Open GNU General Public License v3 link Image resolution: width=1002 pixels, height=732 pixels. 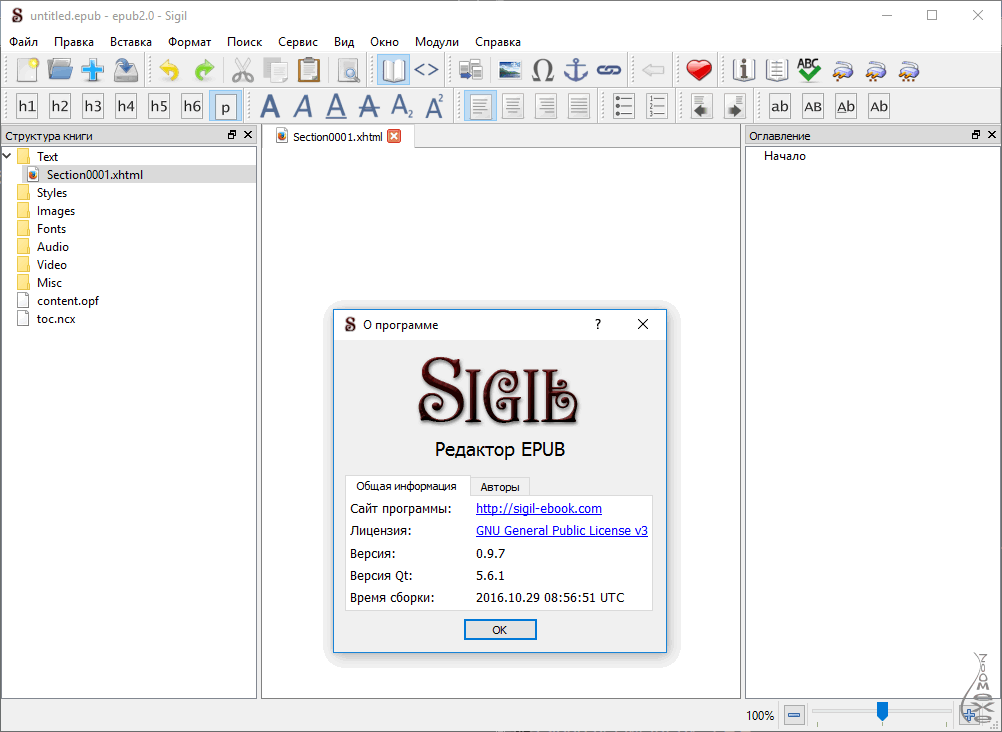pyautogui.click(x=562, y=531)
